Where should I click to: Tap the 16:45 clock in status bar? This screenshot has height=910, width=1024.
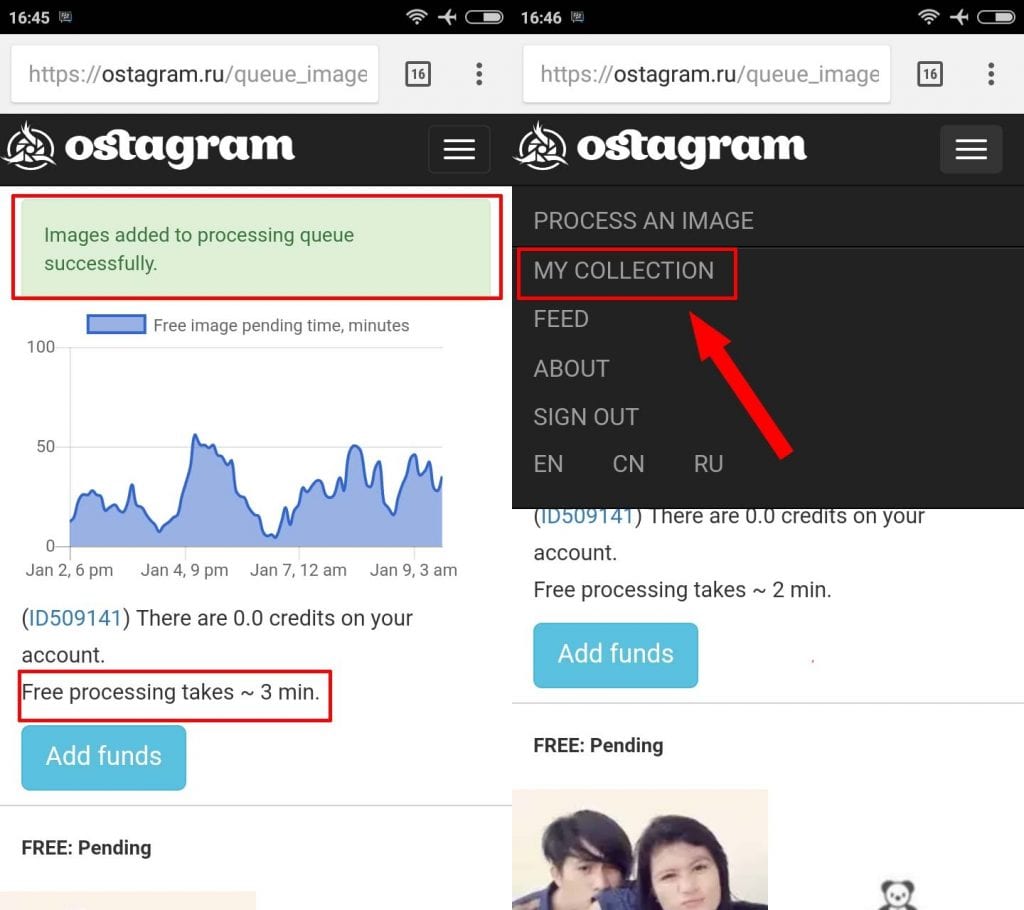[x=29, y=18]
